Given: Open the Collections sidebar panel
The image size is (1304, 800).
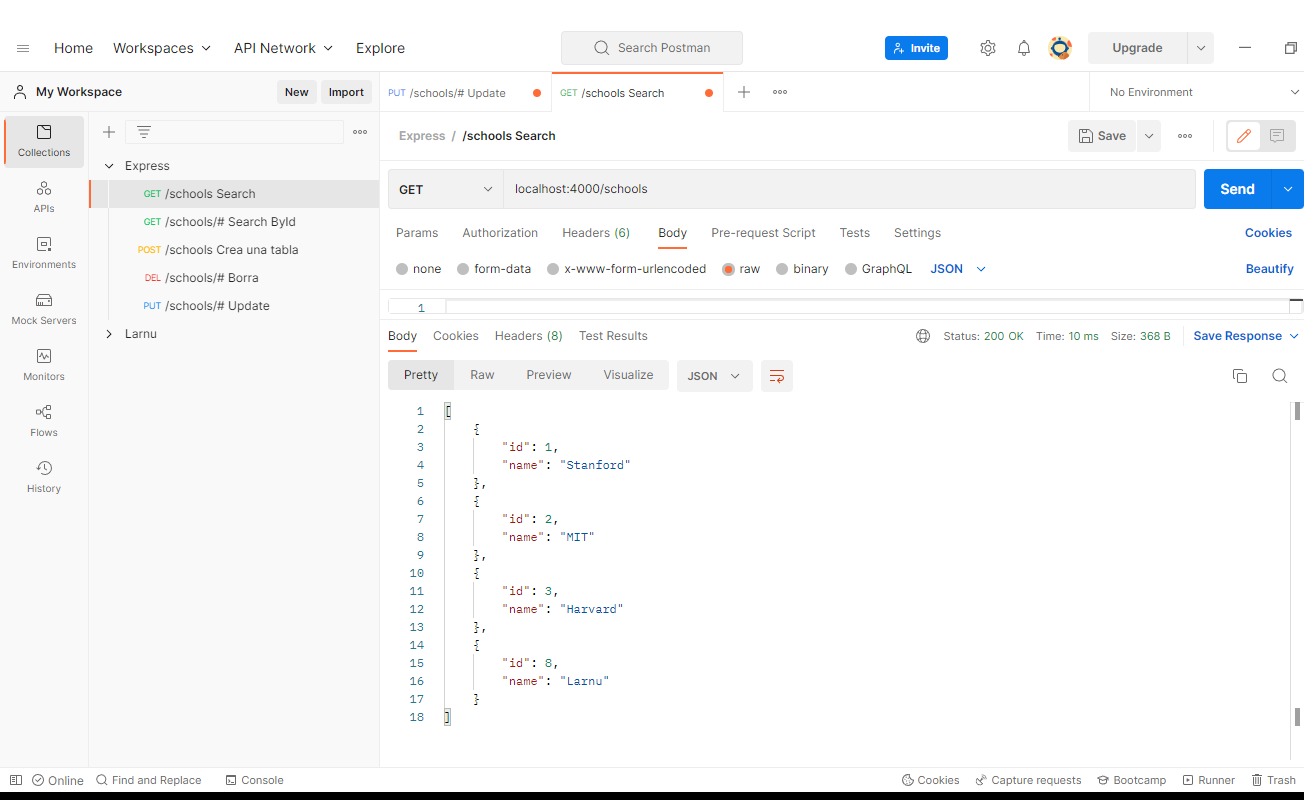Looking at the screenshot, I should 43,141.
